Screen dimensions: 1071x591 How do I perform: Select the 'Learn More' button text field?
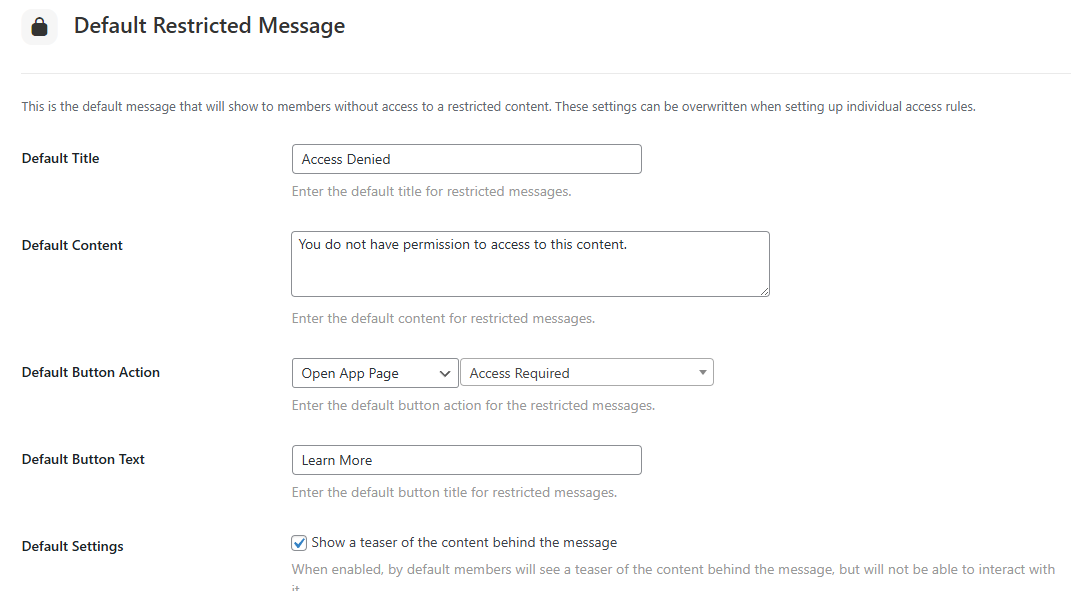pyautogui.click(x=466, y=459)
